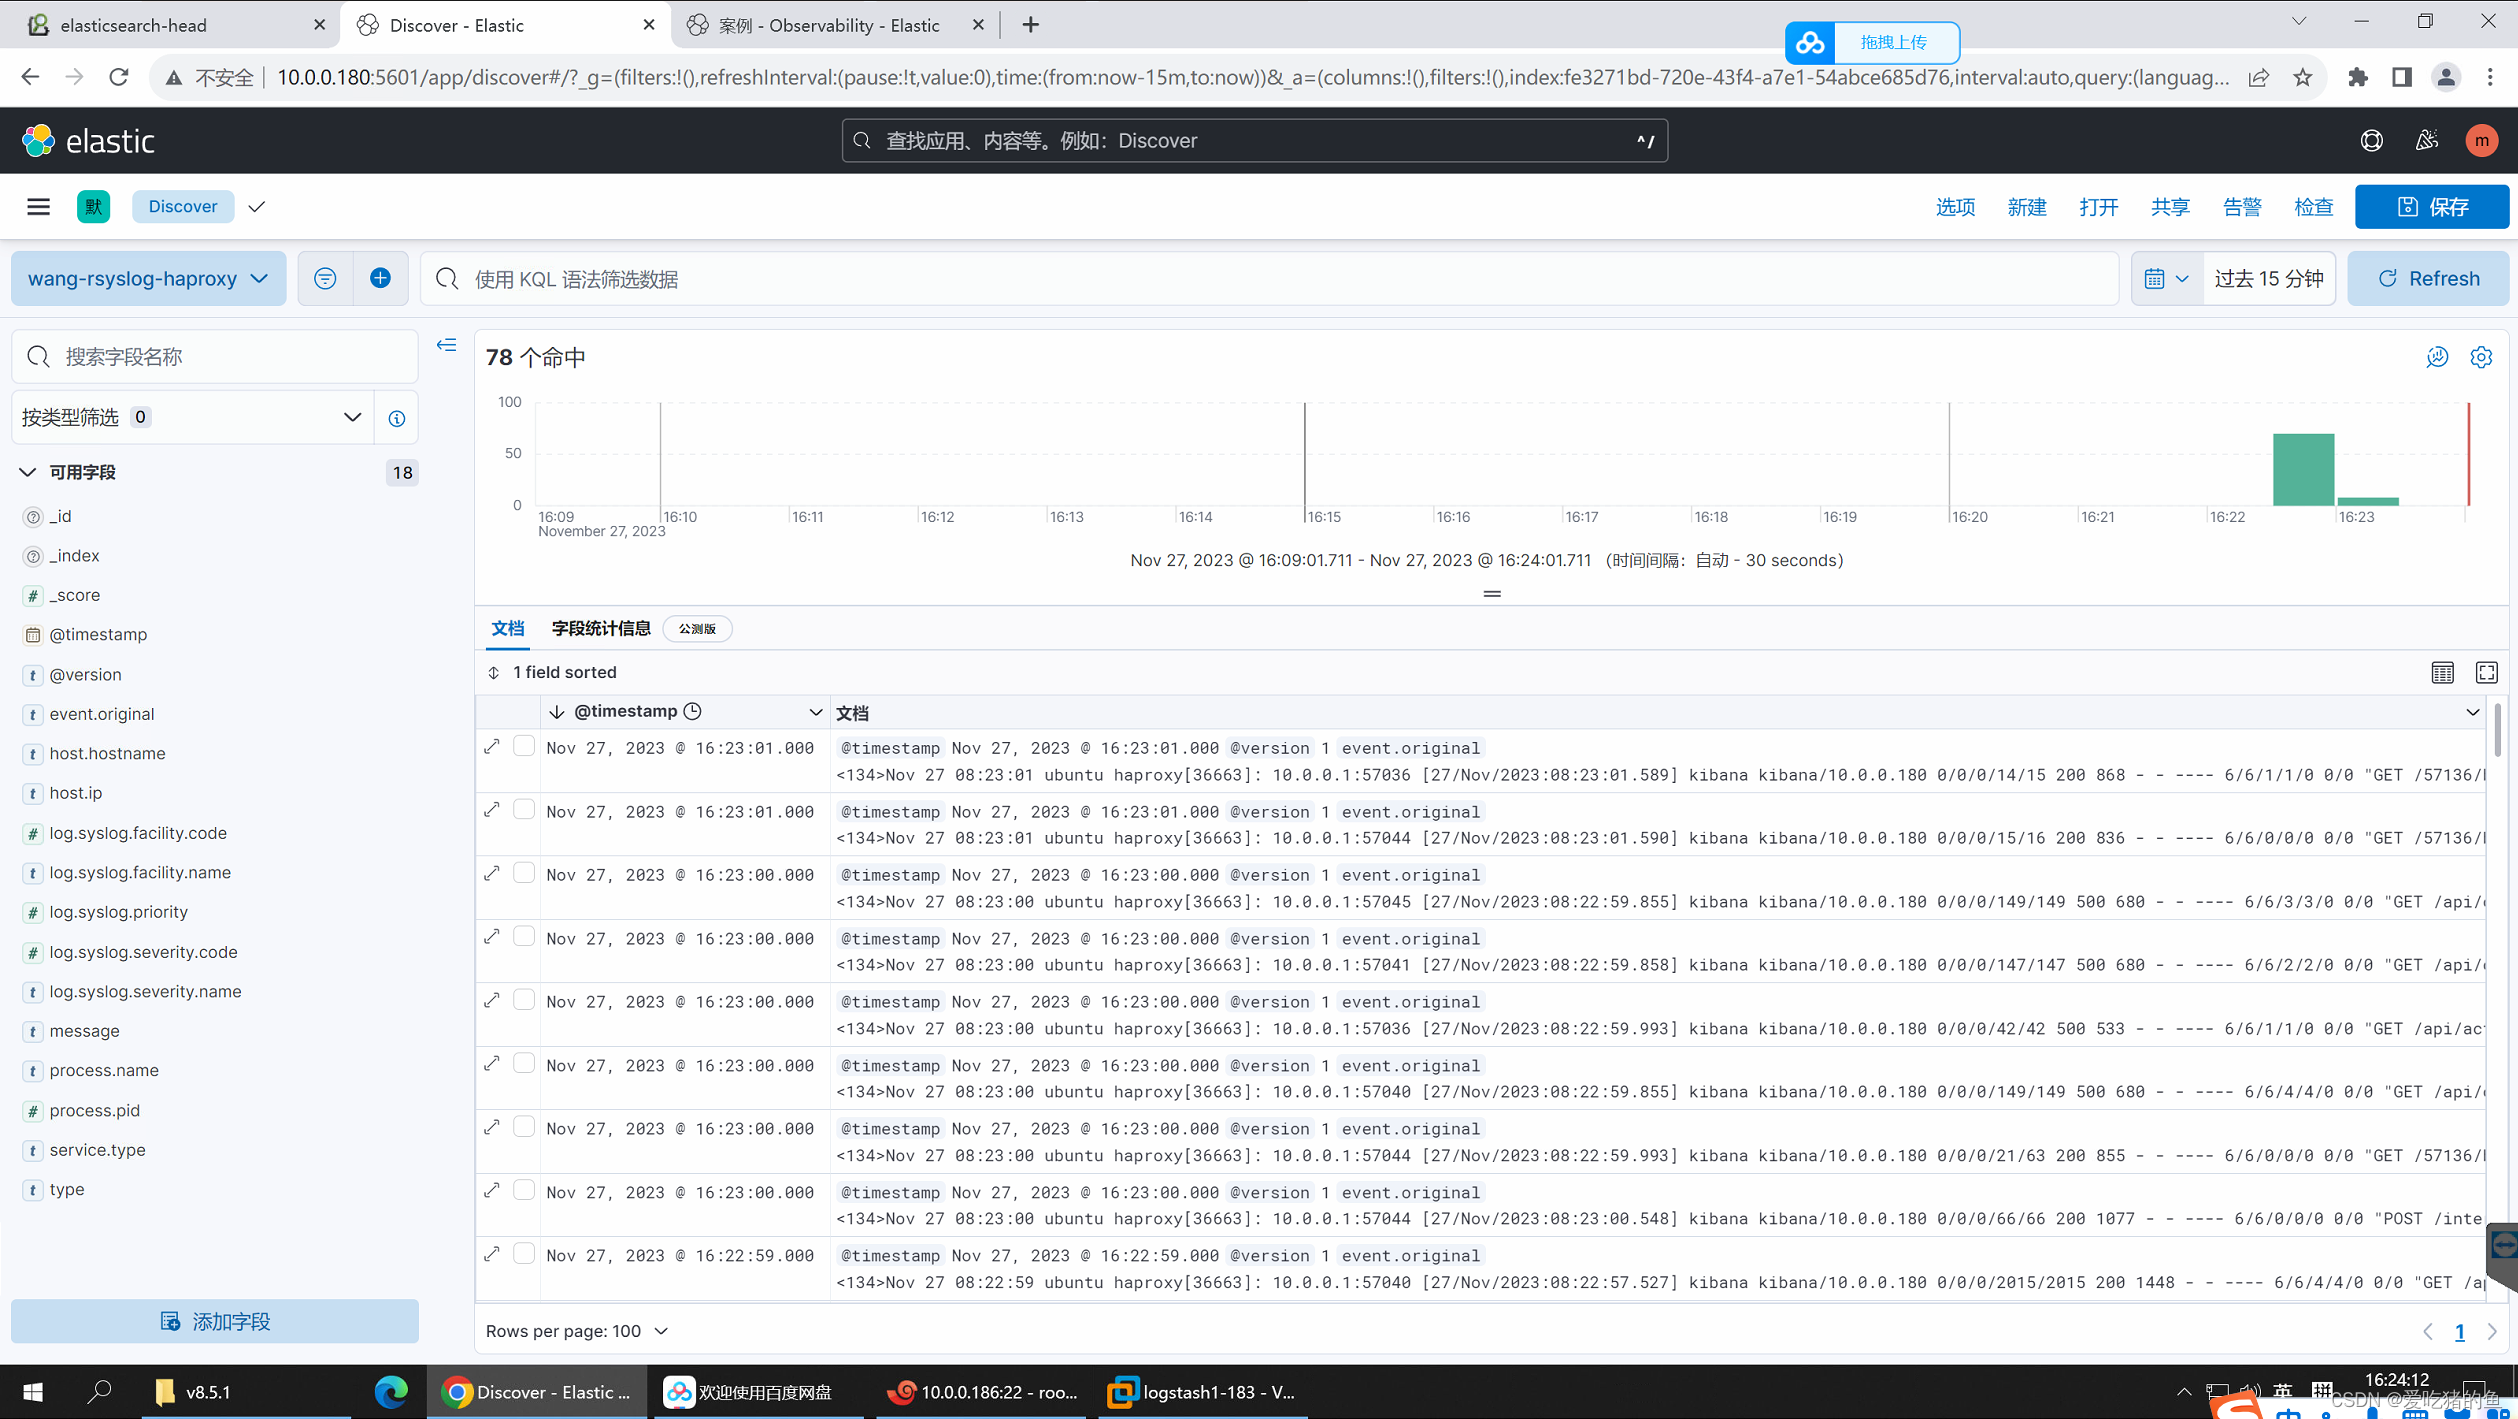Open the date quick menu calendar dropdown
The image size is (2518, 1419).
(x=2166, y=279)
